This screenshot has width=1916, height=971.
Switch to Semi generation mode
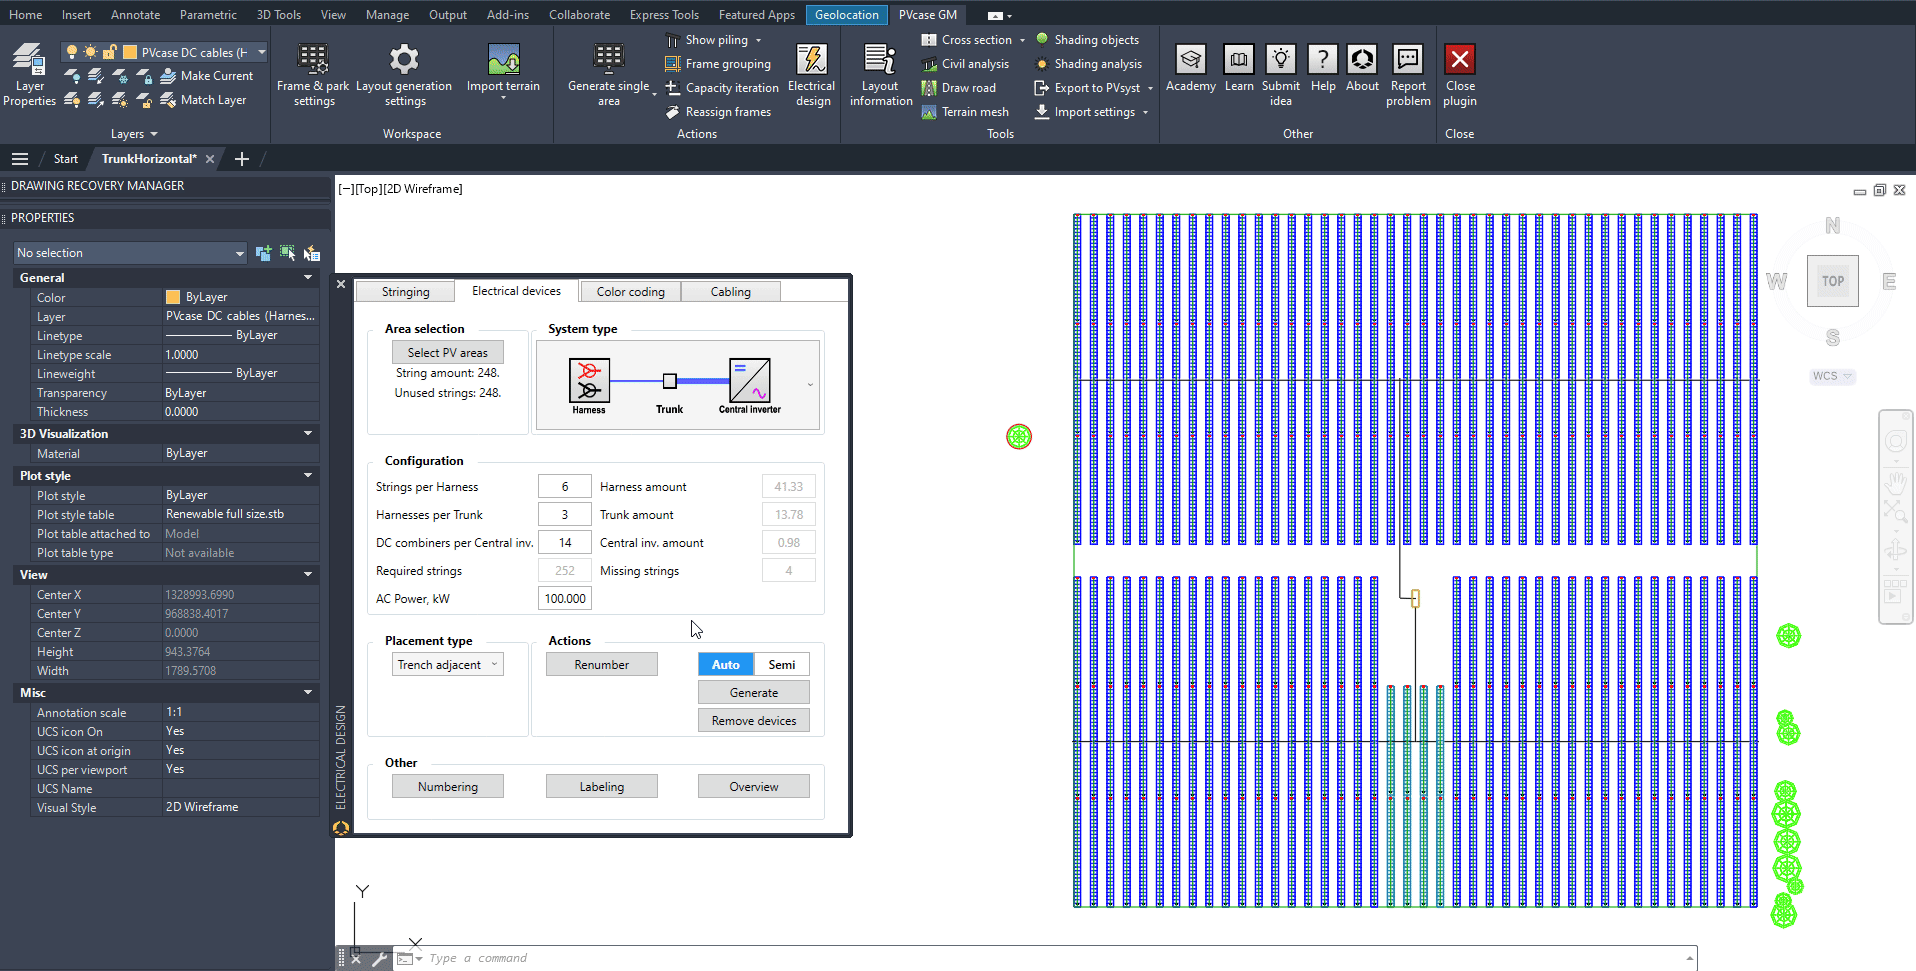(x=781, y=665)
